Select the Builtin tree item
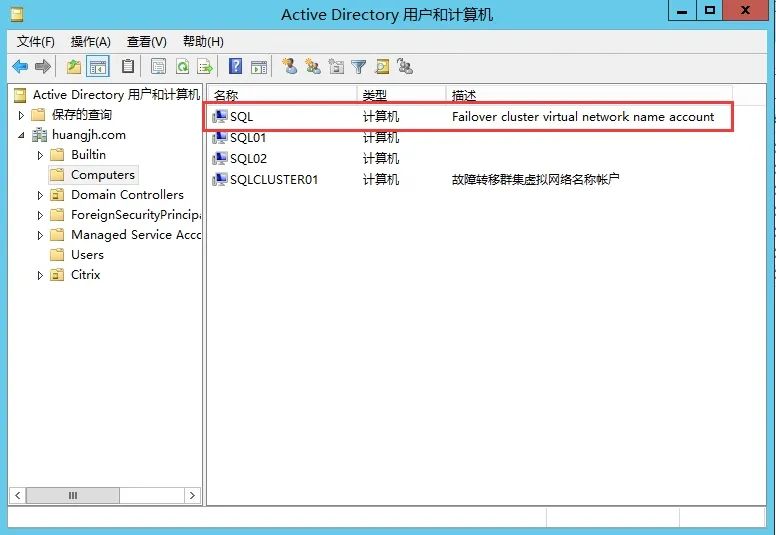This screenshot has height=535, width=776. (89, 155)
